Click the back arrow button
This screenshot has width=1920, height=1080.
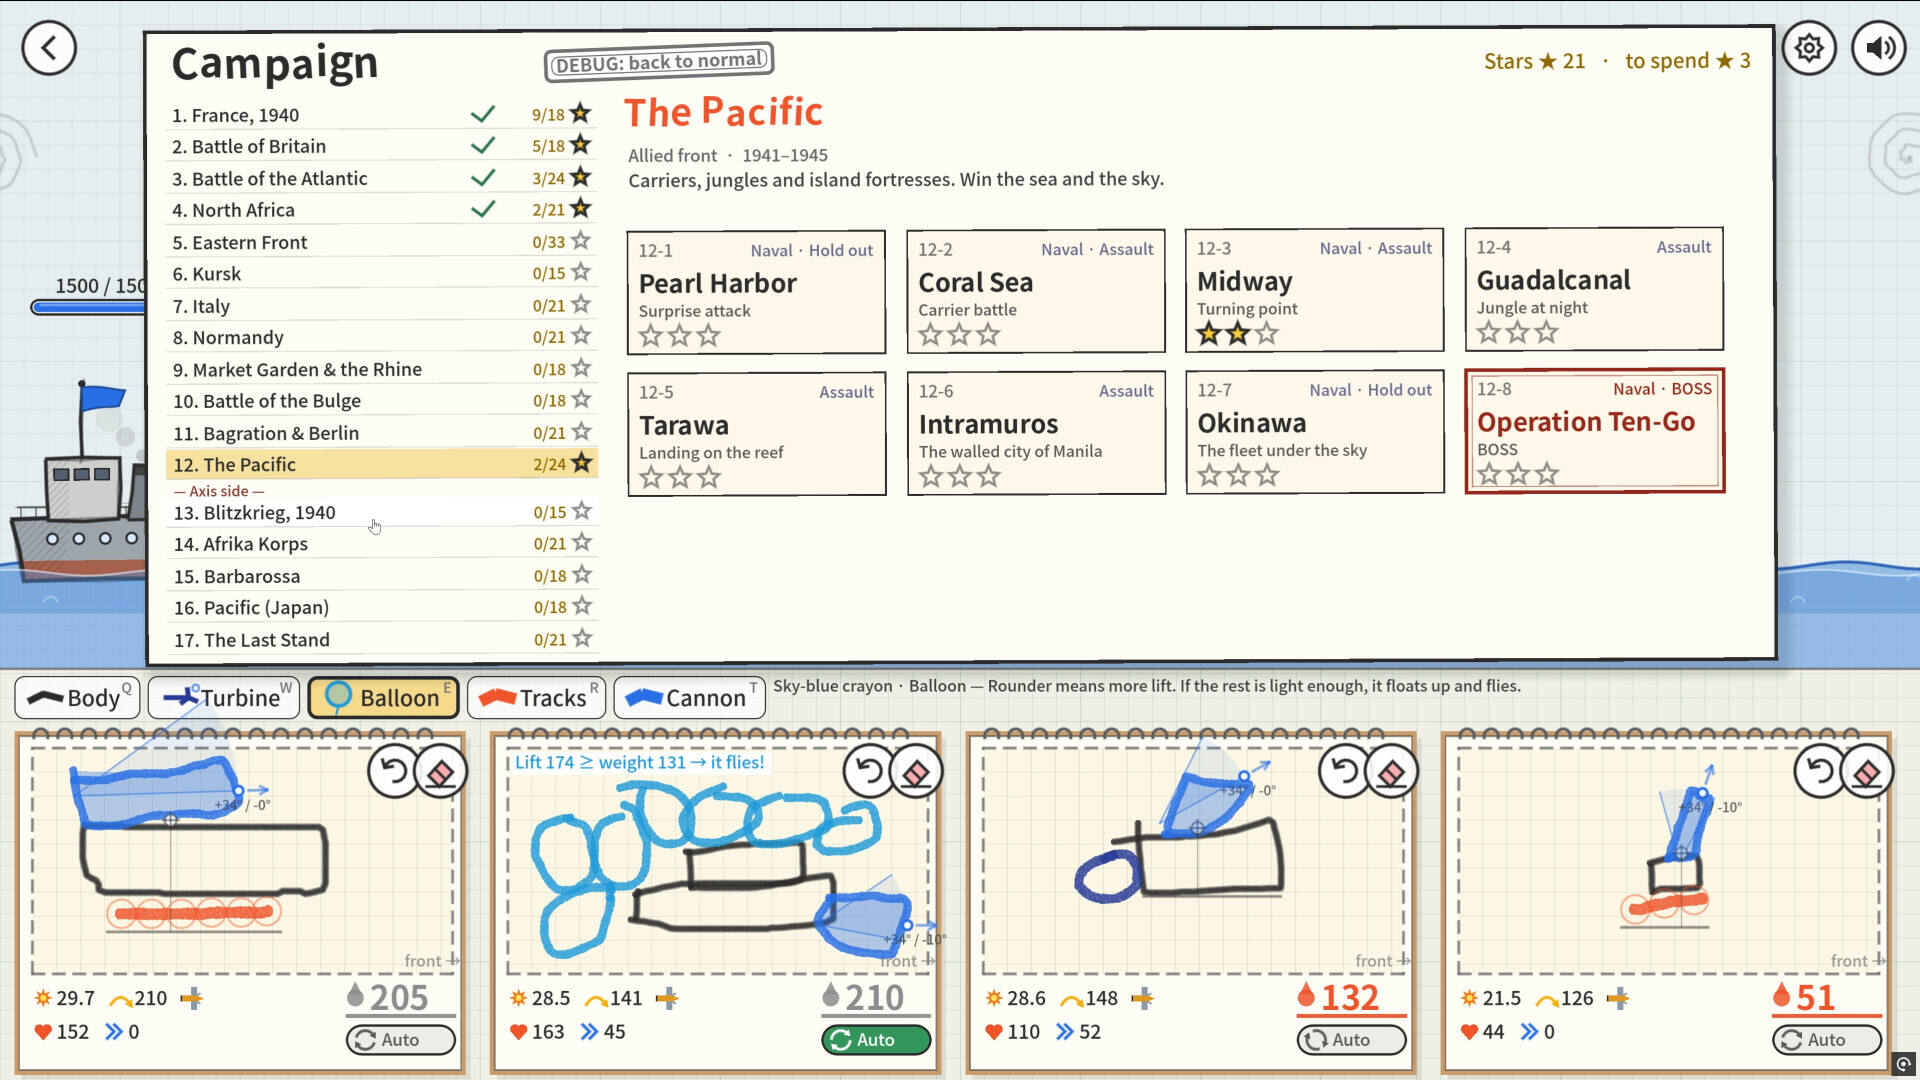48,47
